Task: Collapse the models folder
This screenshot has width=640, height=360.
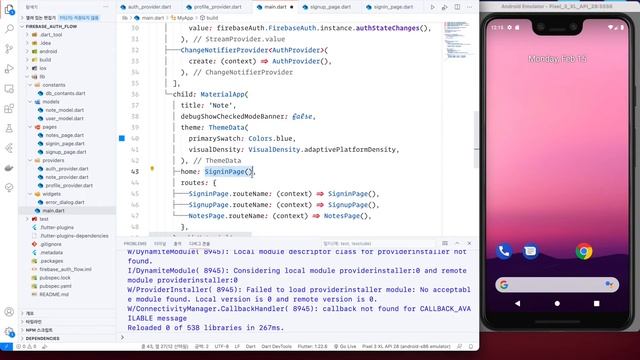Action: pyautogui.click(x=51, y=102)
